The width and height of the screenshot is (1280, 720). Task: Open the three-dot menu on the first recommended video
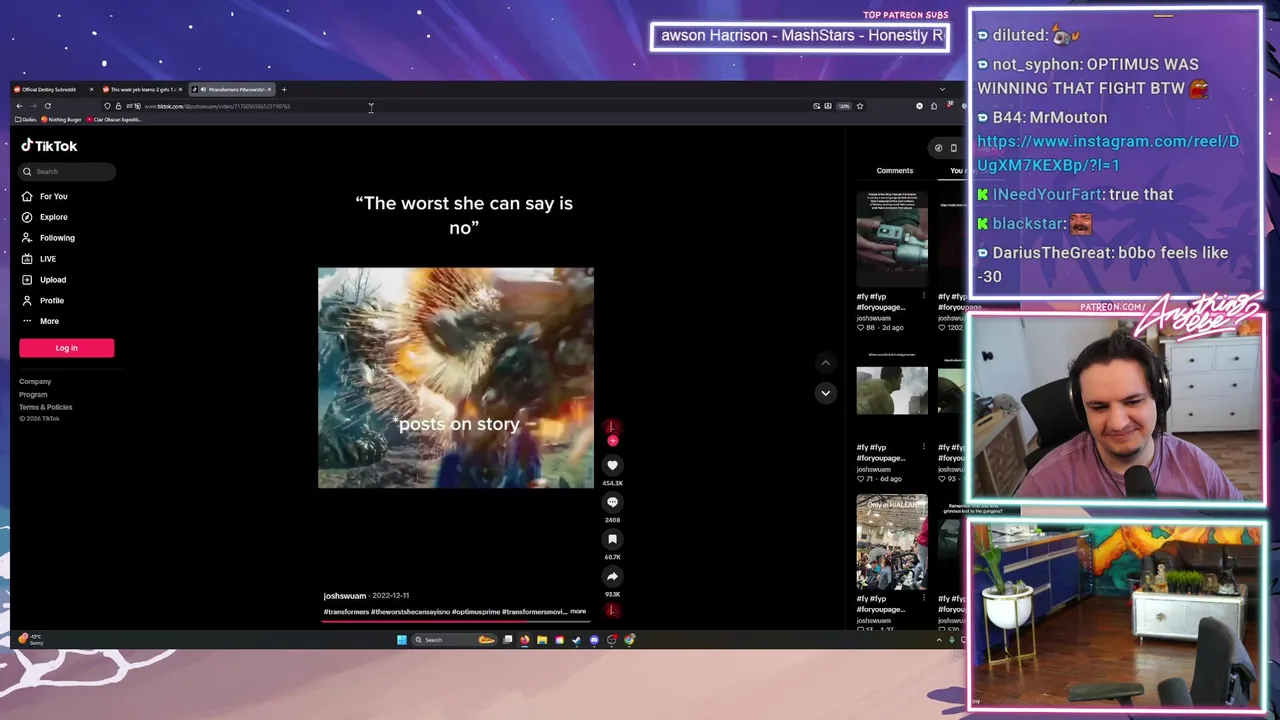pos(923,296)
